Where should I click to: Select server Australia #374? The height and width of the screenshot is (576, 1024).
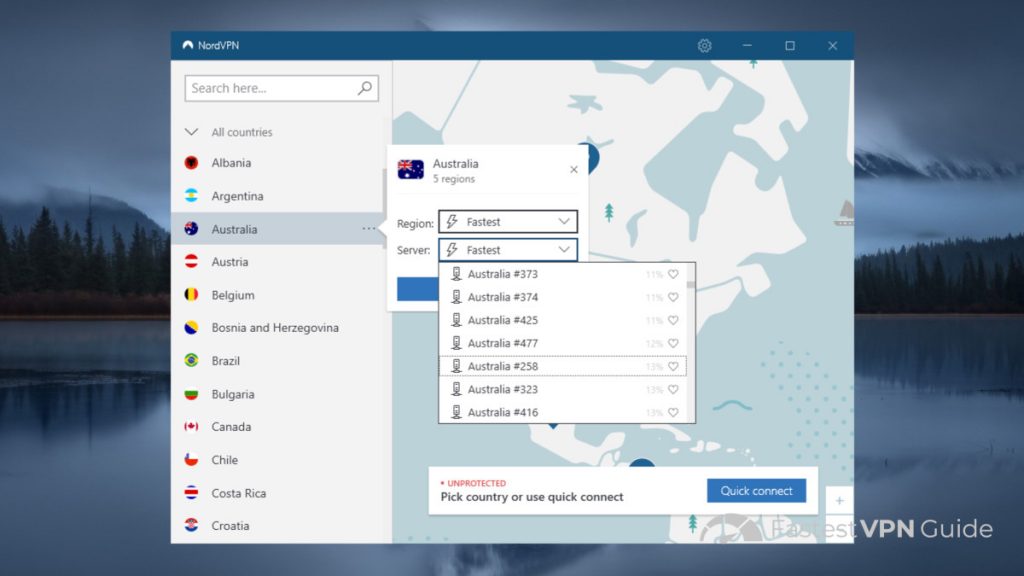point(563,297)
